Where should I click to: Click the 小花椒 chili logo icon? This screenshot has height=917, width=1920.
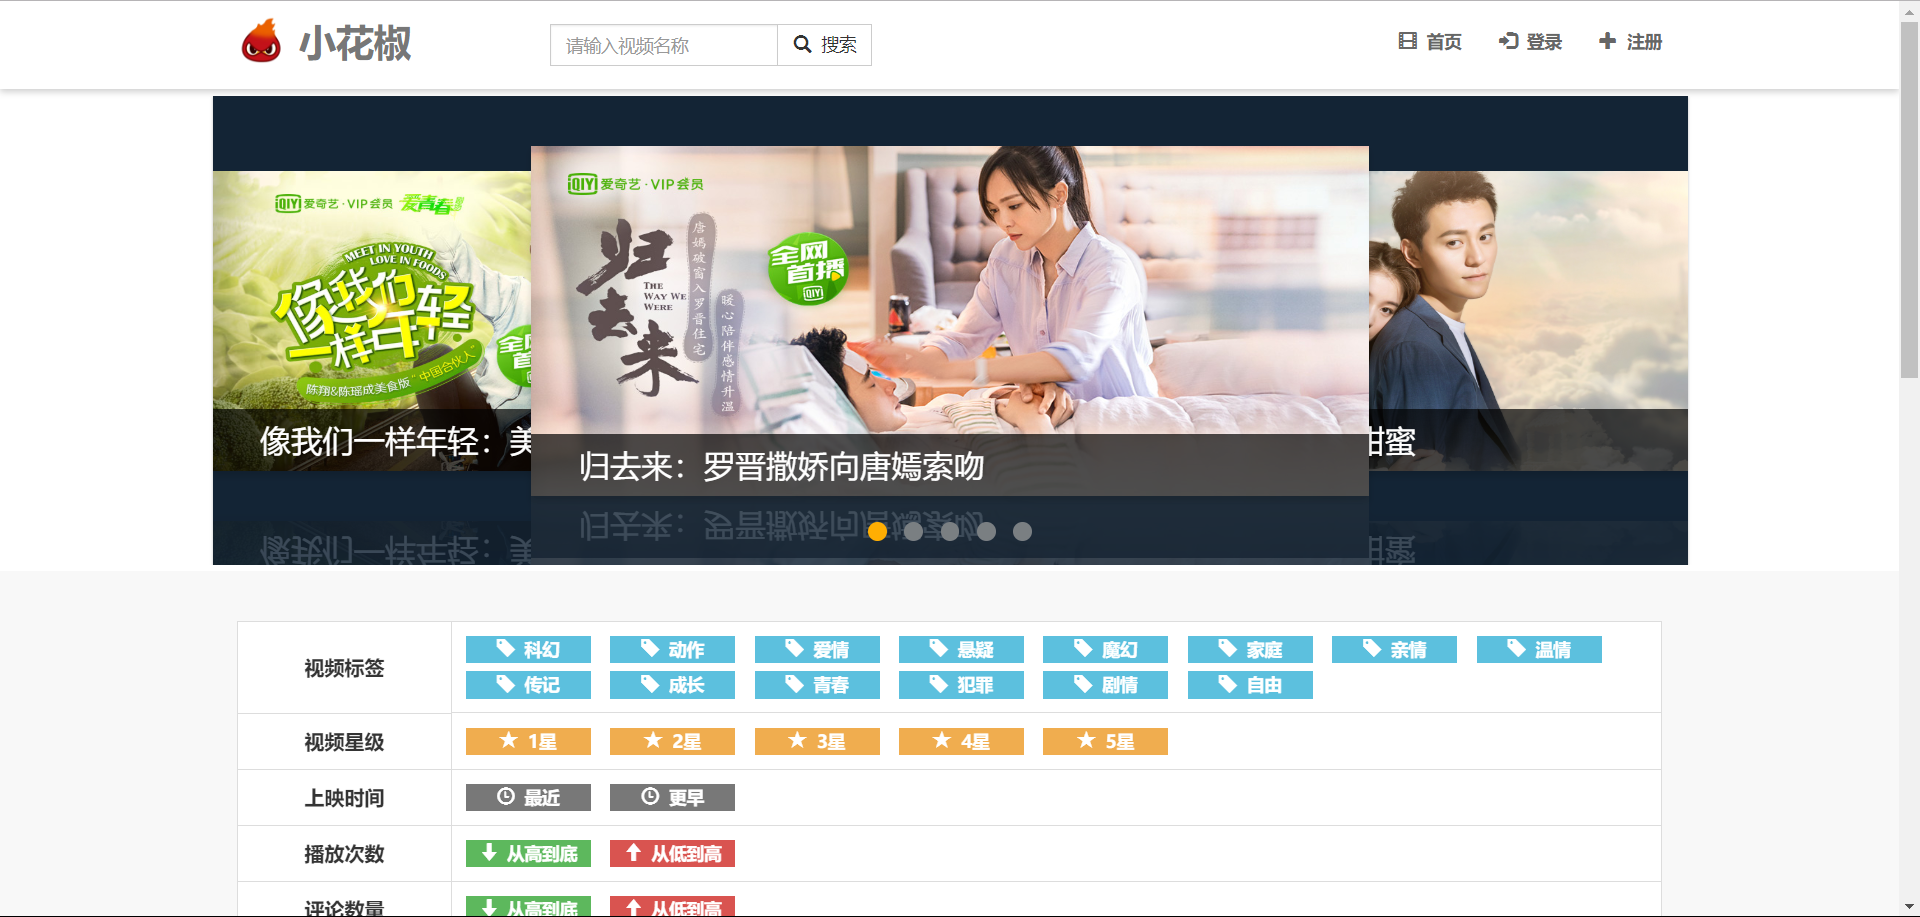[261, 42]
